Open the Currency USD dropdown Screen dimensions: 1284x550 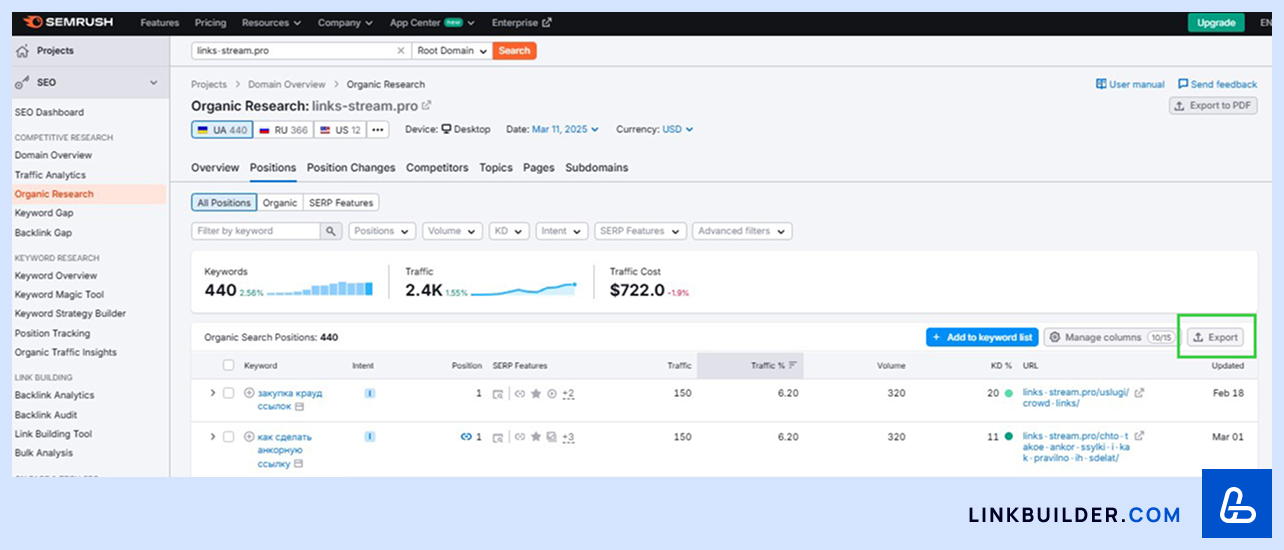[x=677, y=129]
